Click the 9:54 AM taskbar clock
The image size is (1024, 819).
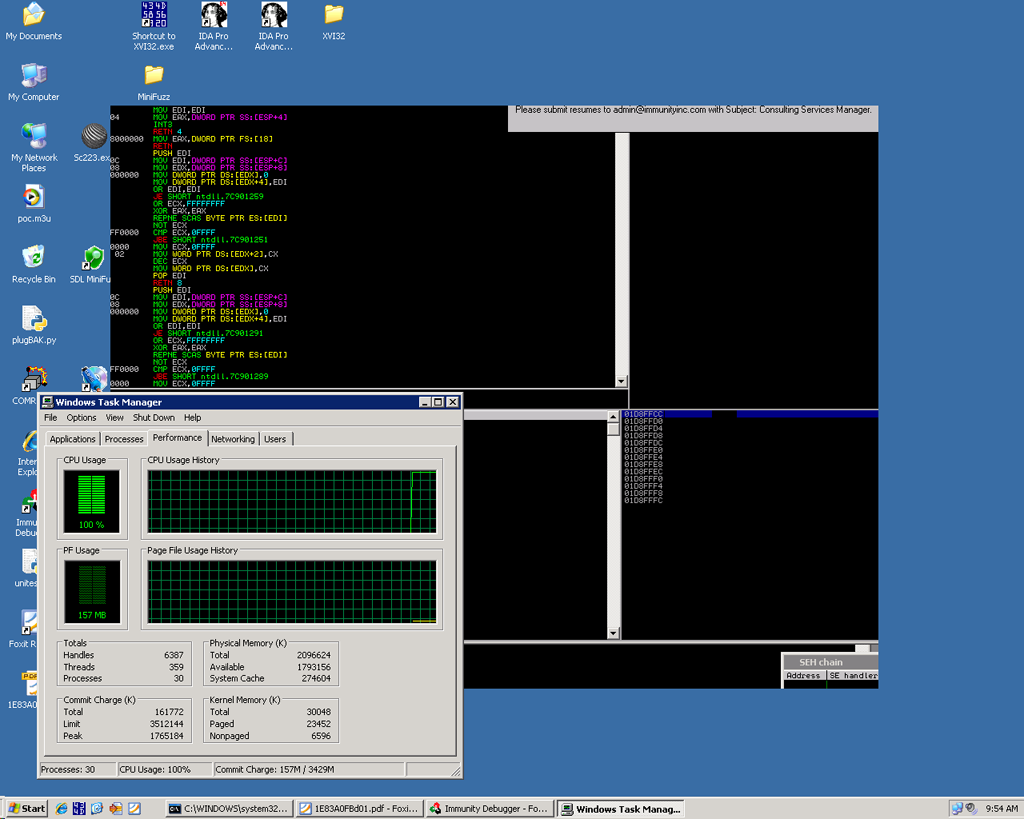tap(1001, 809)
